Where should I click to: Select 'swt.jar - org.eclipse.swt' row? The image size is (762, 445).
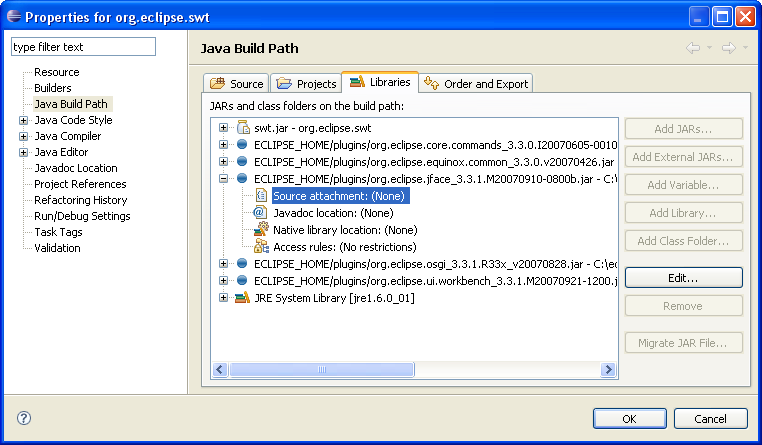(x=312, y=128)
